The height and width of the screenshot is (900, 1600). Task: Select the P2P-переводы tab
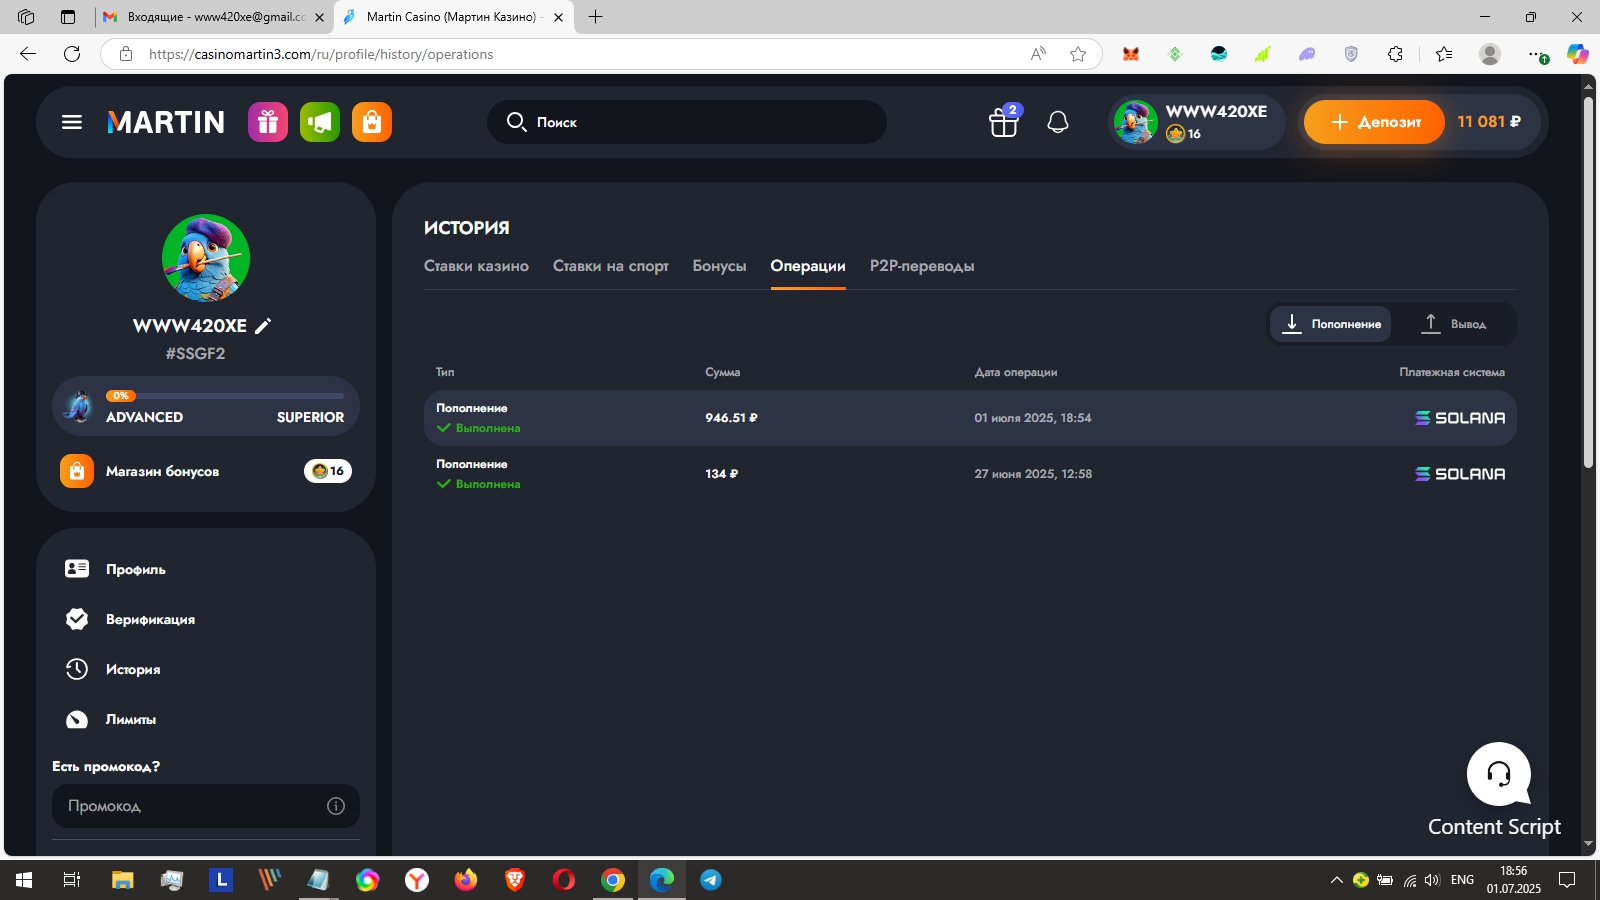922,266
